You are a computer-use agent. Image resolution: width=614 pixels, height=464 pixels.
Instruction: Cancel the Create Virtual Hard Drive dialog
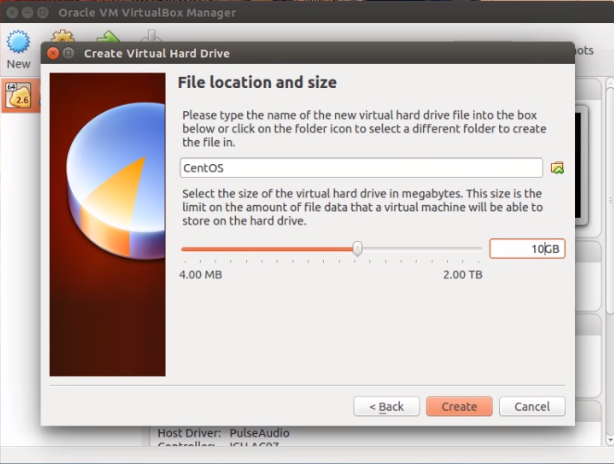click(x=532, y=406)
